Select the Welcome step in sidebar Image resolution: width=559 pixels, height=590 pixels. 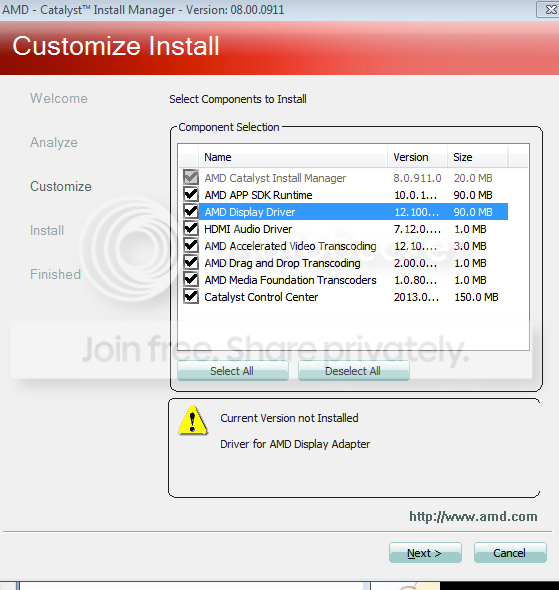(59, 98)
